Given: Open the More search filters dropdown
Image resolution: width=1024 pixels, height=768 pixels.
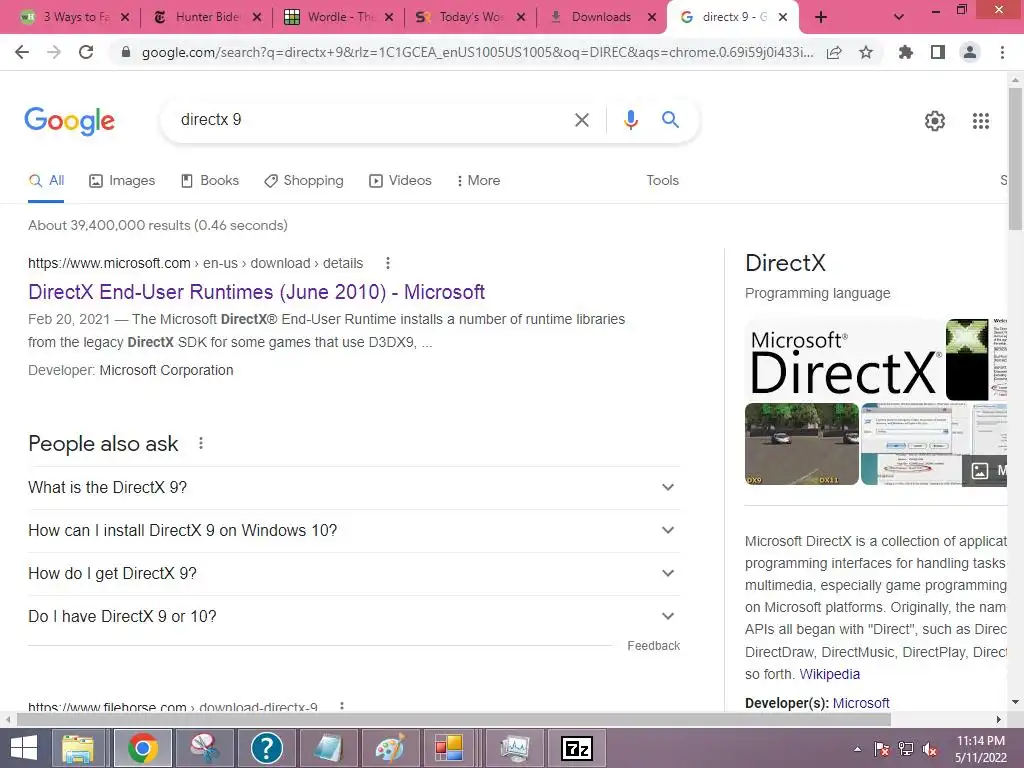Looking at the screenshot, I should (479, 181).
